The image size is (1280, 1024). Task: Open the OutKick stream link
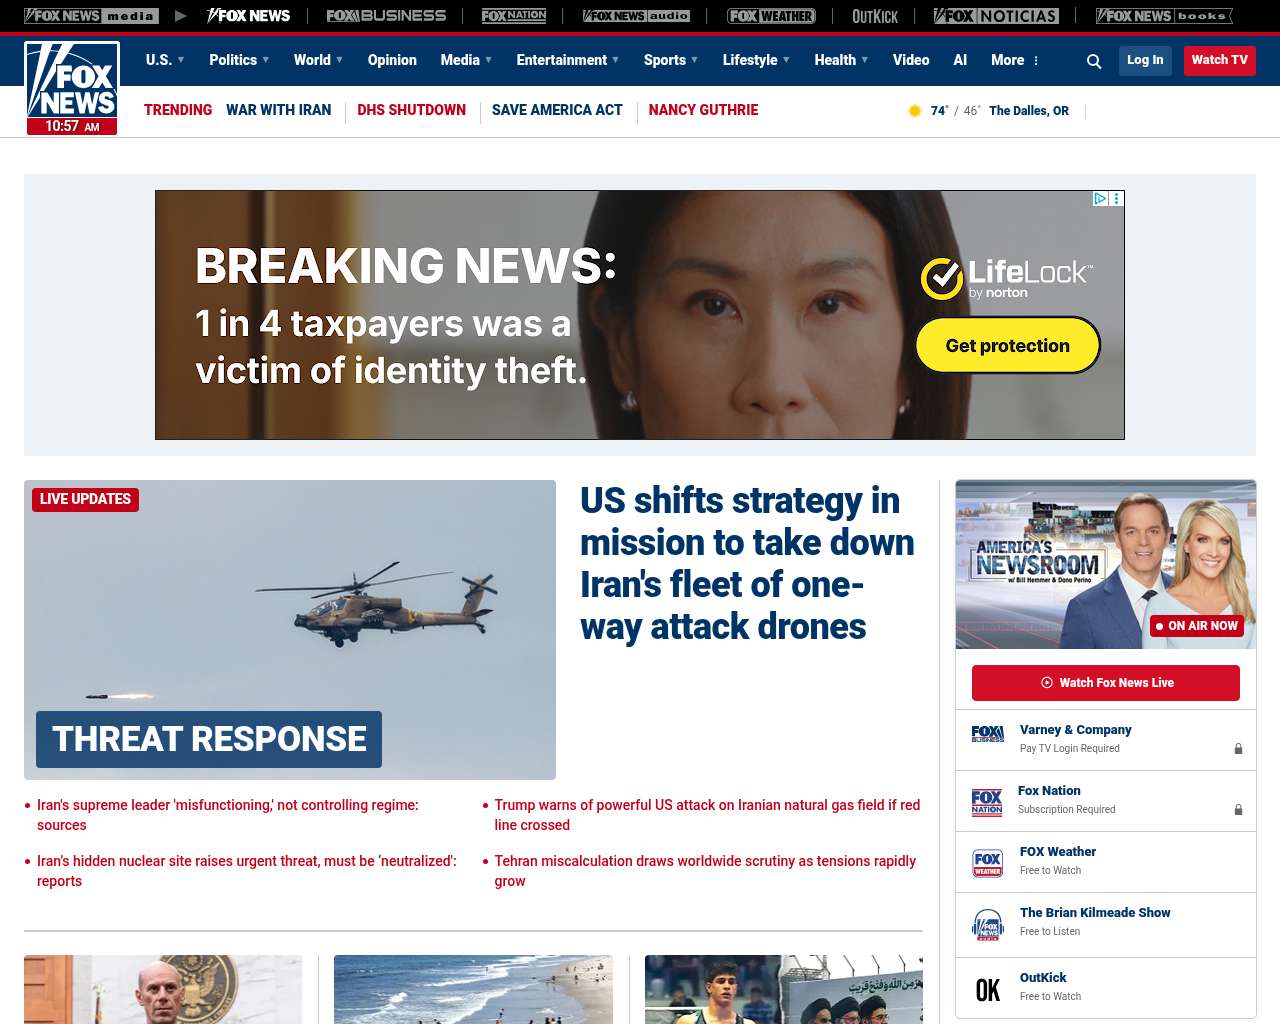pyautogui.click(x=1043, y=978)
